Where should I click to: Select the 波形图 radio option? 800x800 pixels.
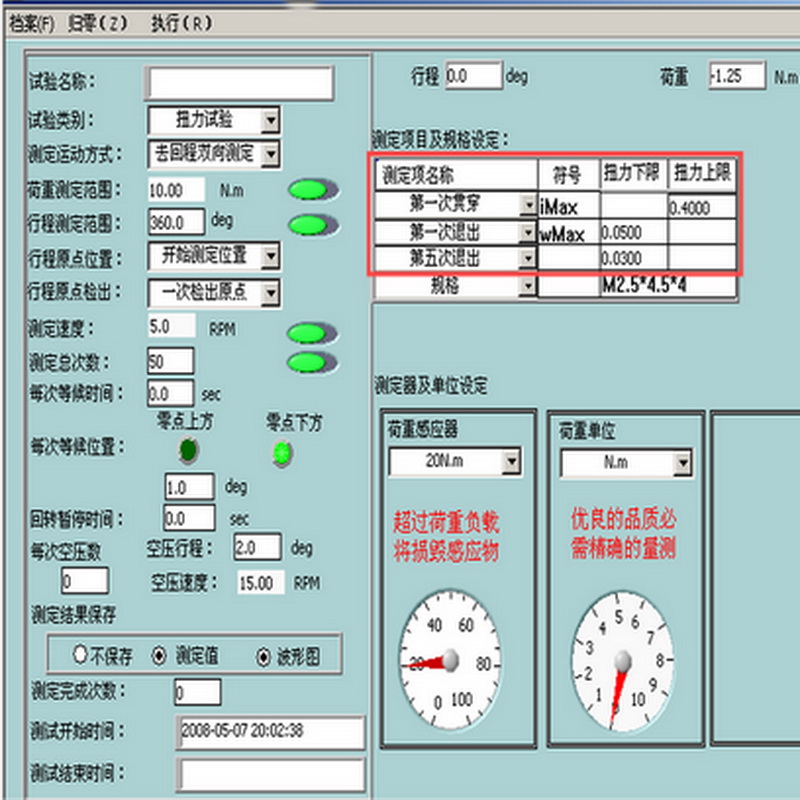point(263,656)
